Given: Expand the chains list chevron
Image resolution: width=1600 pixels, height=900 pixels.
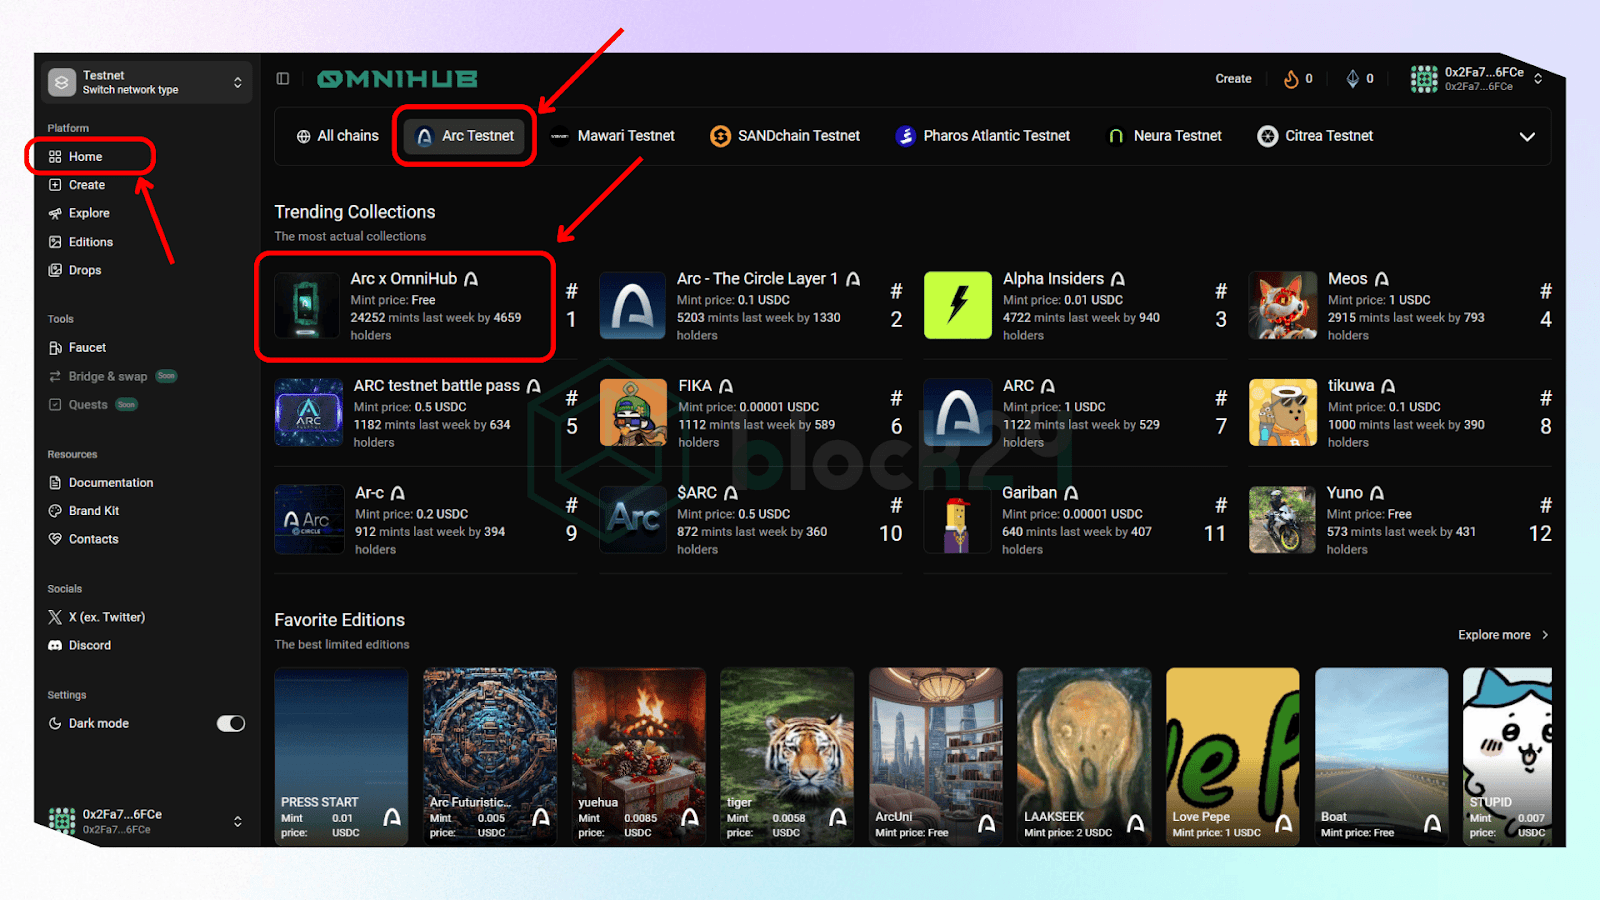Looking at the screenshot, I should (1527, 137).
